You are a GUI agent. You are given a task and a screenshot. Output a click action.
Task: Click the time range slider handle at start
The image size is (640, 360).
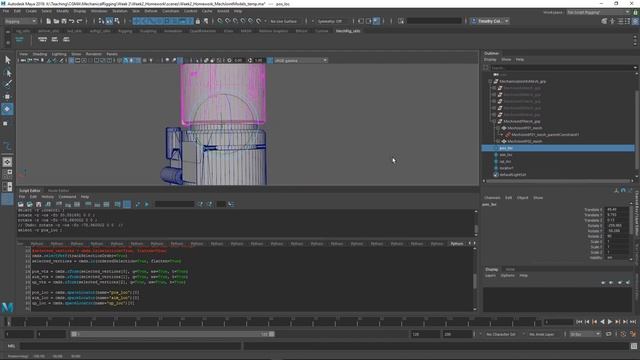pos(74,334)
